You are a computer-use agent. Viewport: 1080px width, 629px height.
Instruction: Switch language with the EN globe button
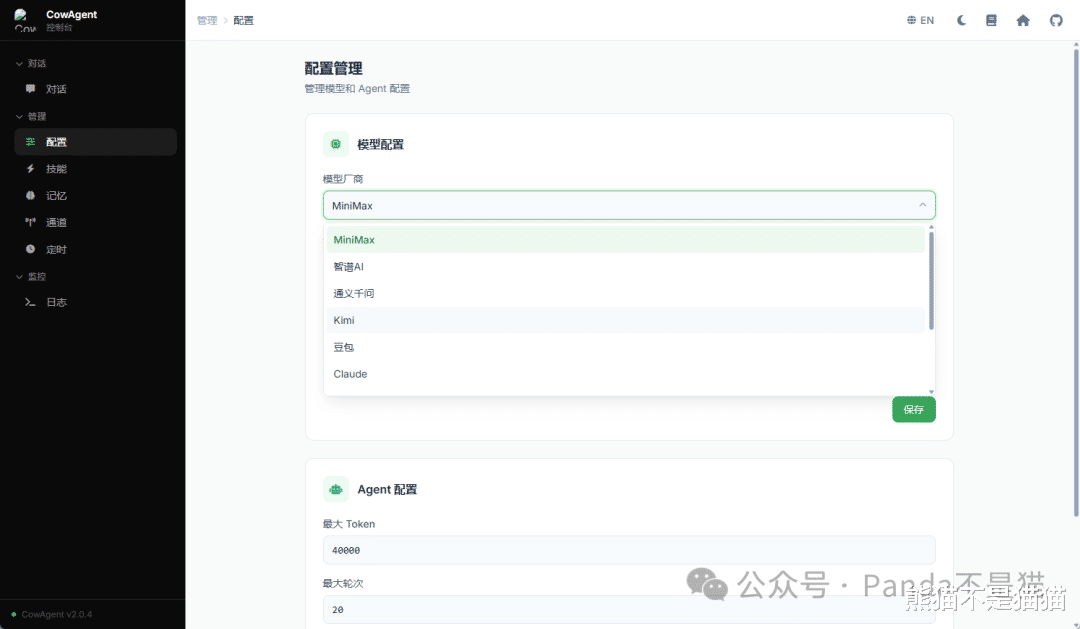[x=920, y=20]
